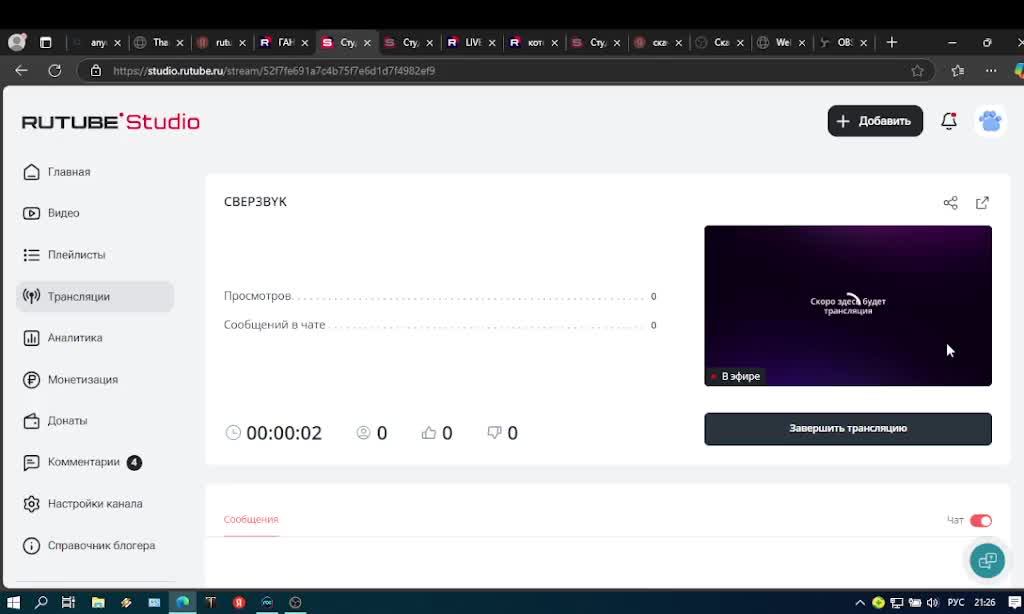Switch to the Сообщения tab
Viewport: 1024px width, 614px height.
click(x=251, y=519)
